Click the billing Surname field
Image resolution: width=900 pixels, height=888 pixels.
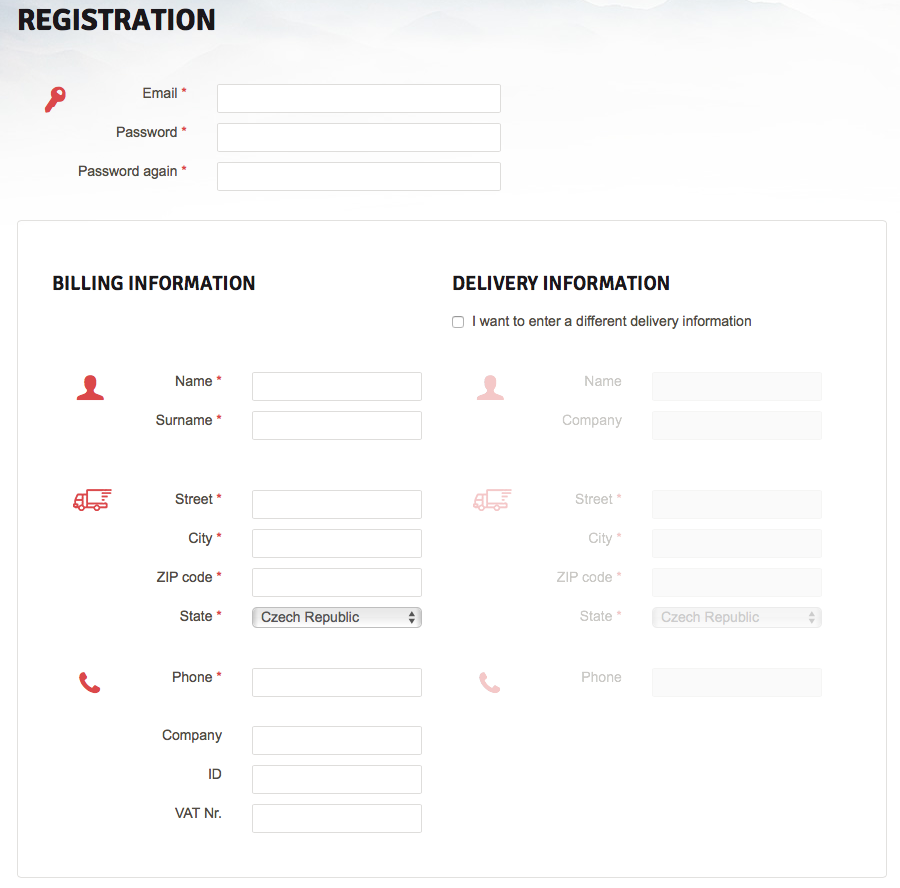click(337, 425)
